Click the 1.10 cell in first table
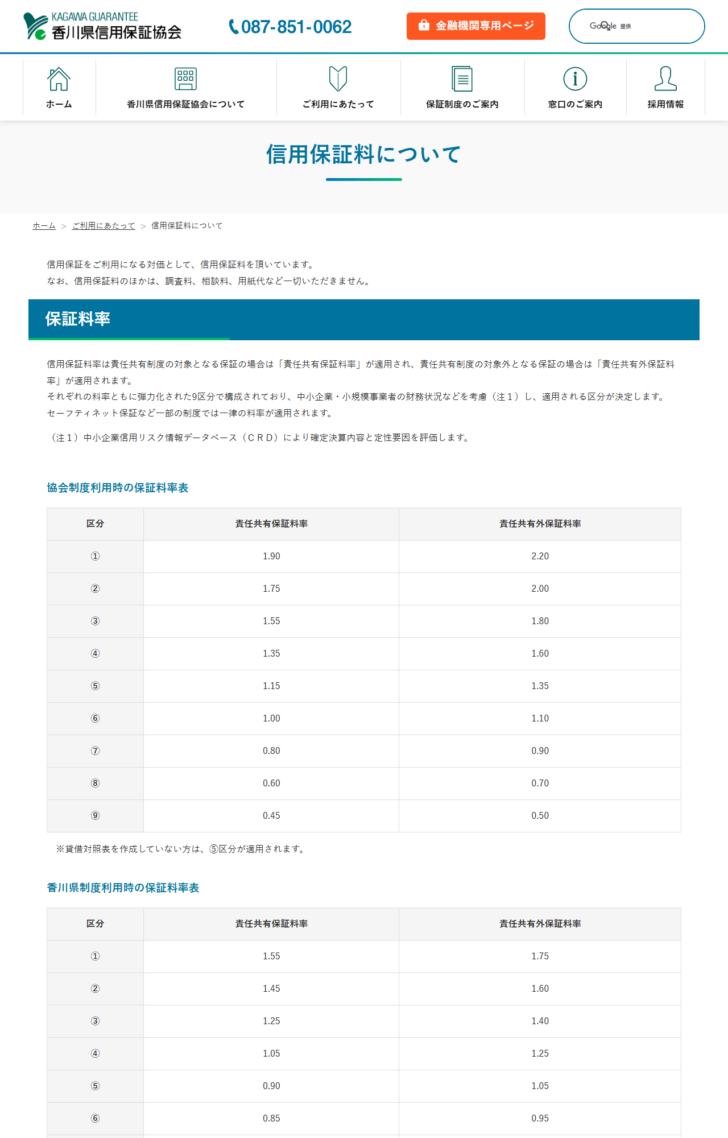The image size is (728, 1138). point(540,719)
